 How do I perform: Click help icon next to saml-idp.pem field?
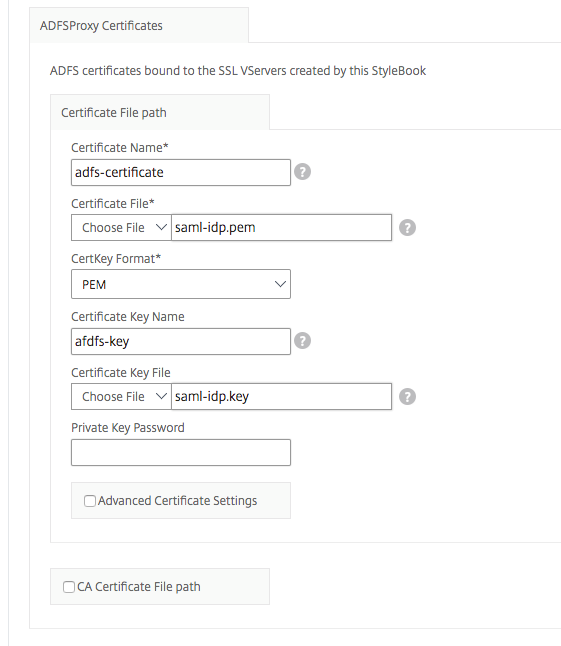[407, 227]
